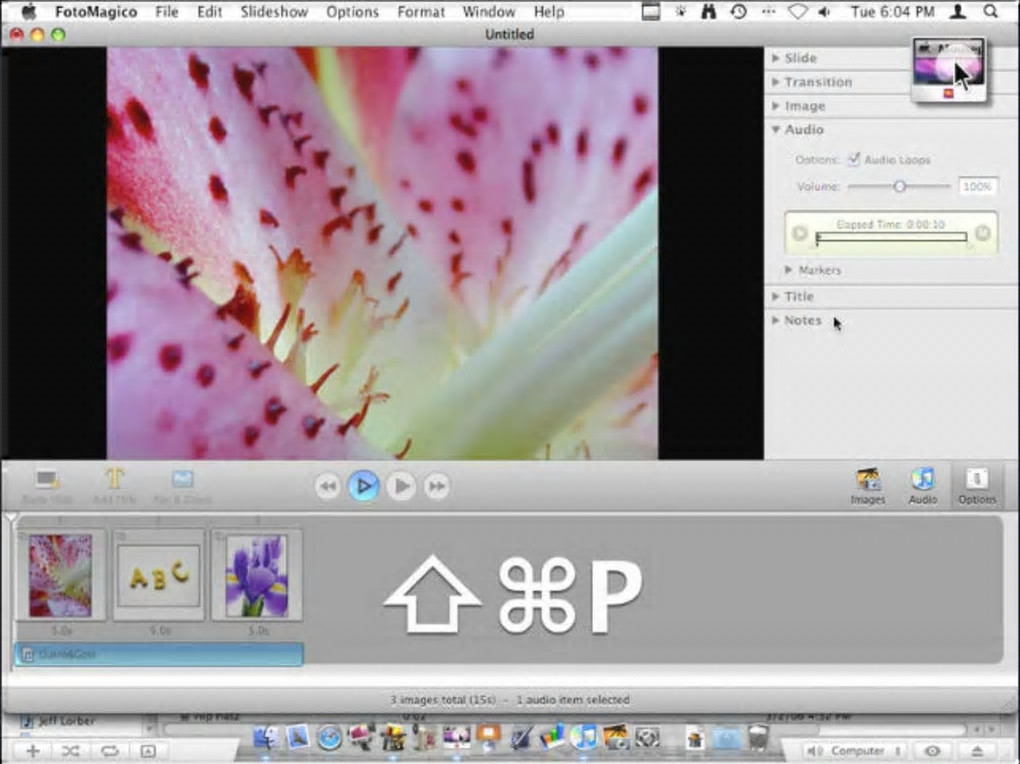
Task: Open iTunes from the Dock
Action: 584,738
